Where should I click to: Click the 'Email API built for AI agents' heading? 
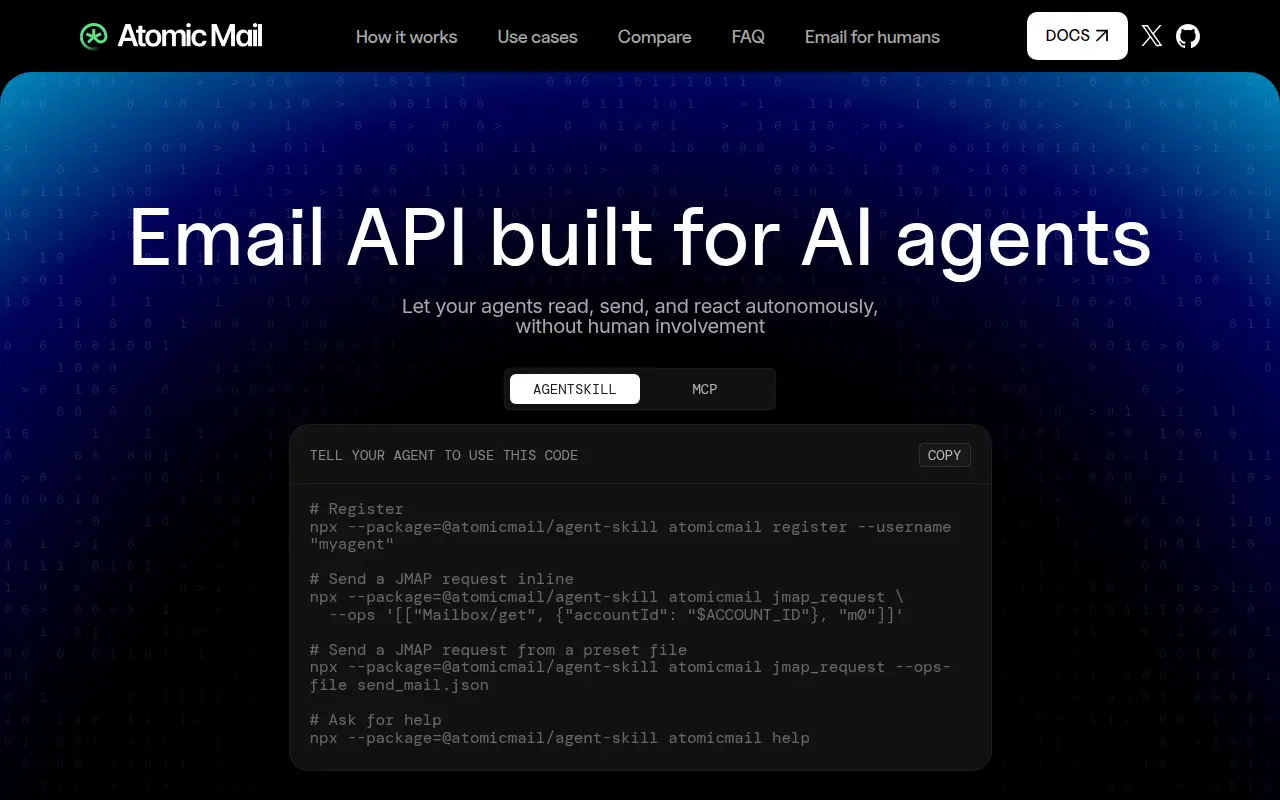tap(640, 238)
